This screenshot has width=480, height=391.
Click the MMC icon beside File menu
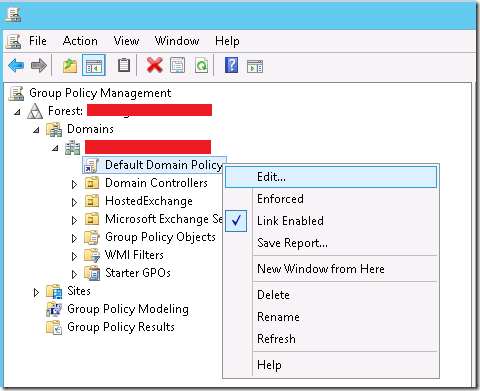click(13, 41)
